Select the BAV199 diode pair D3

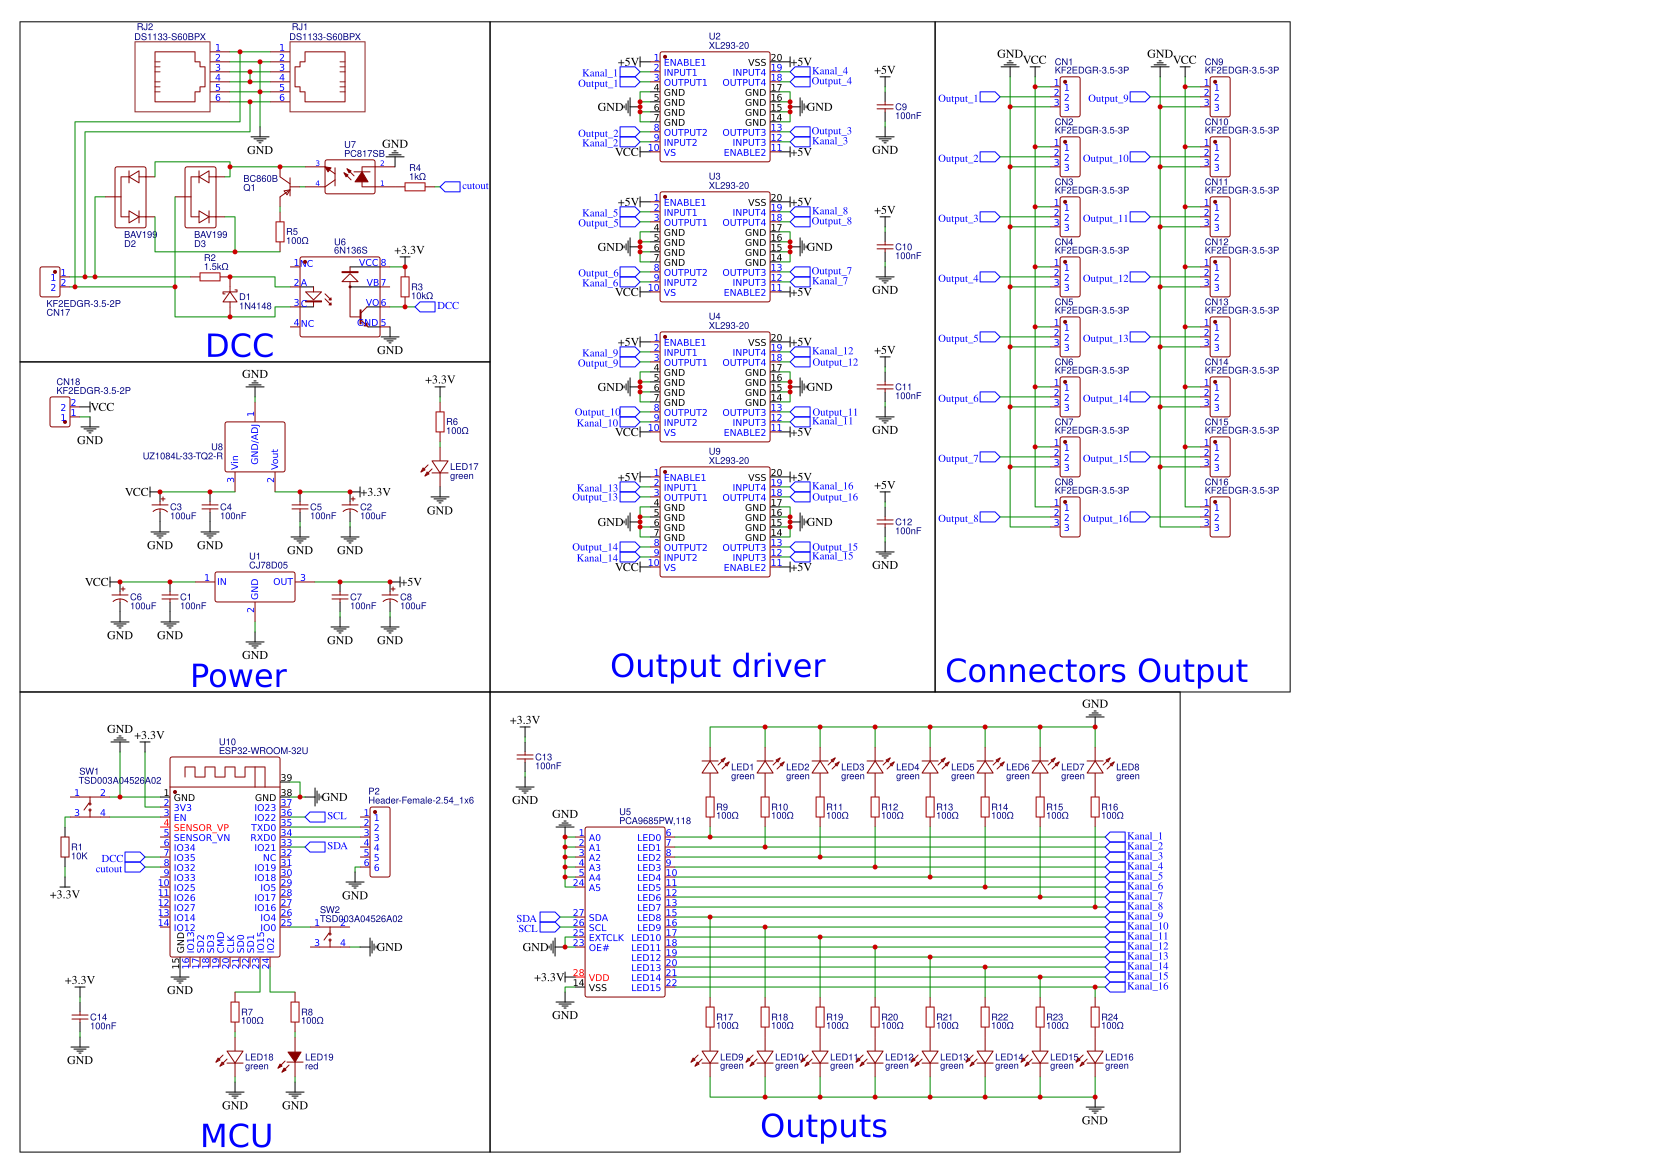[201, 197]
